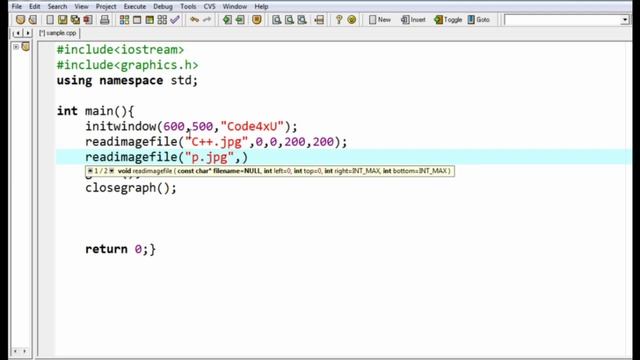Click the line #include<iostream>
This screenshot has height=360, width=640.
coord(120,50)
